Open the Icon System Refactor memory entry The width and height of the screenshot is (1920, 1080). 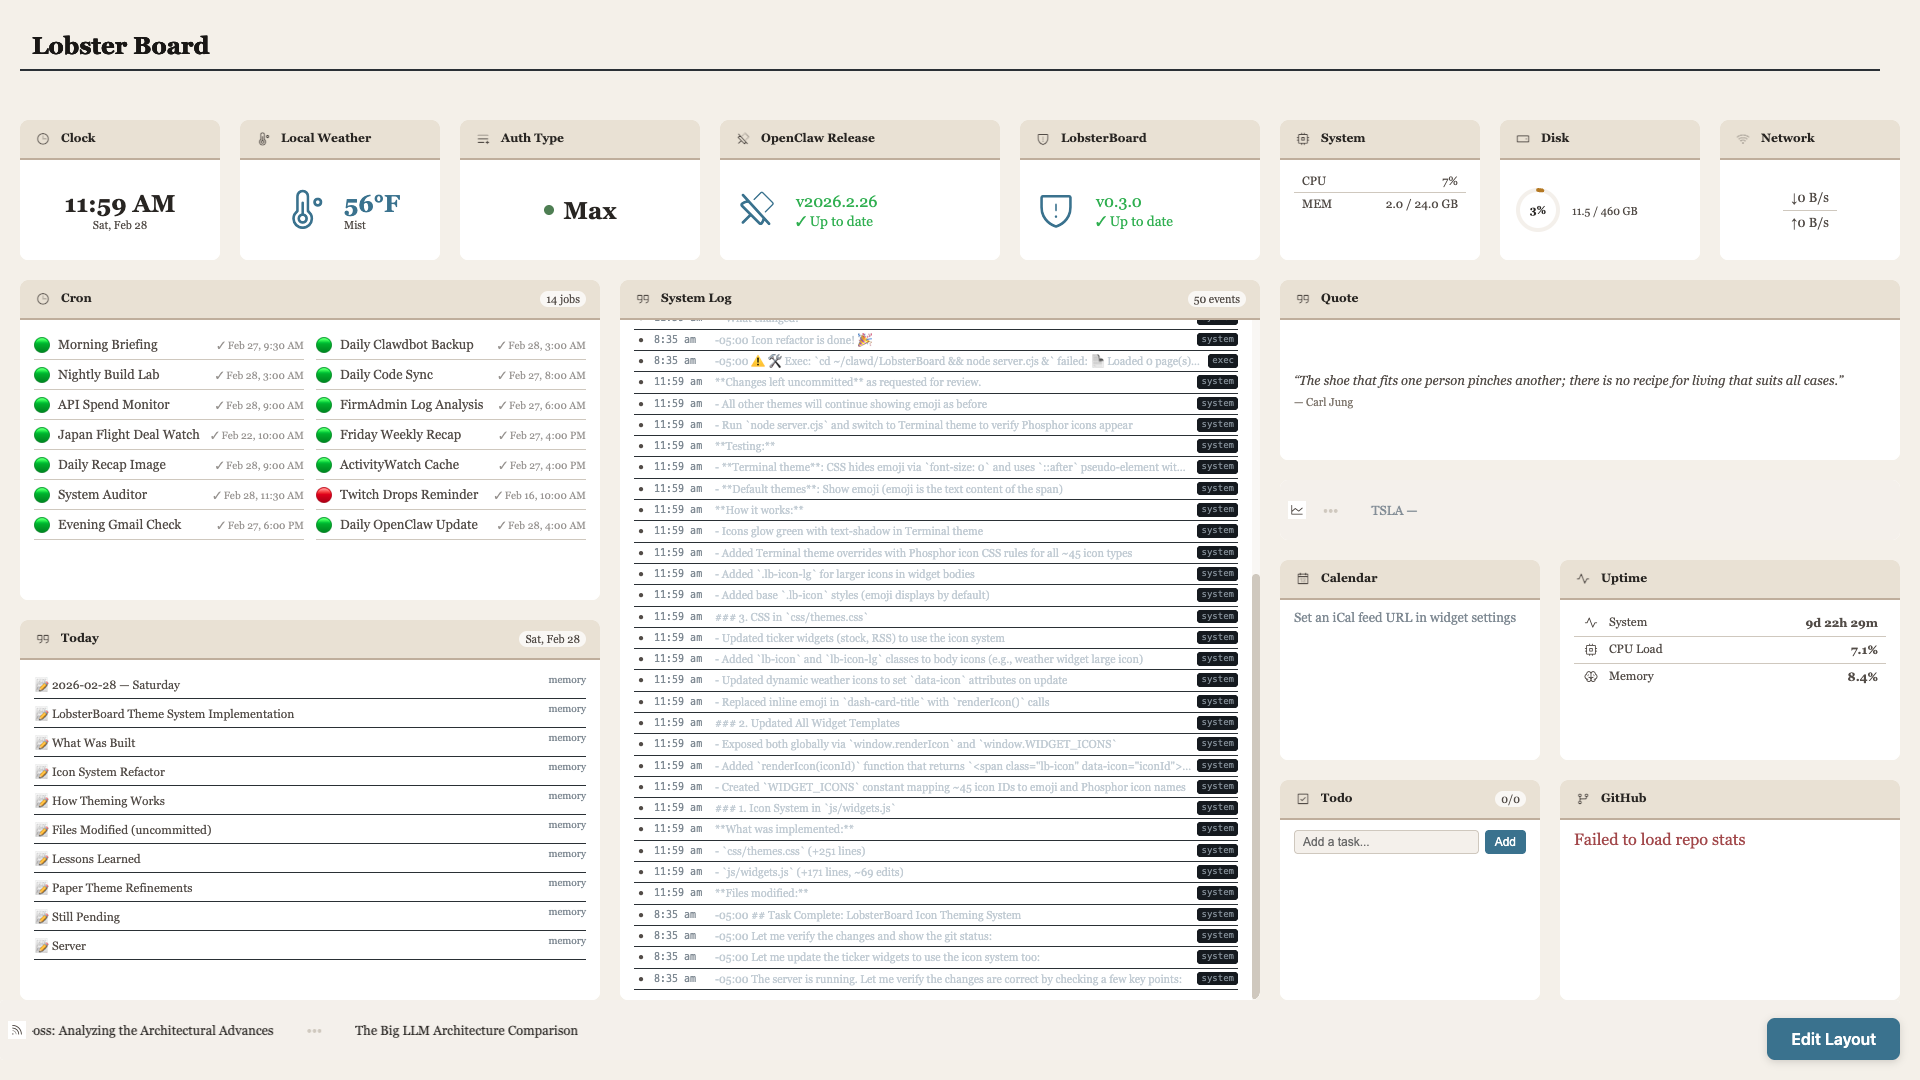108,772
